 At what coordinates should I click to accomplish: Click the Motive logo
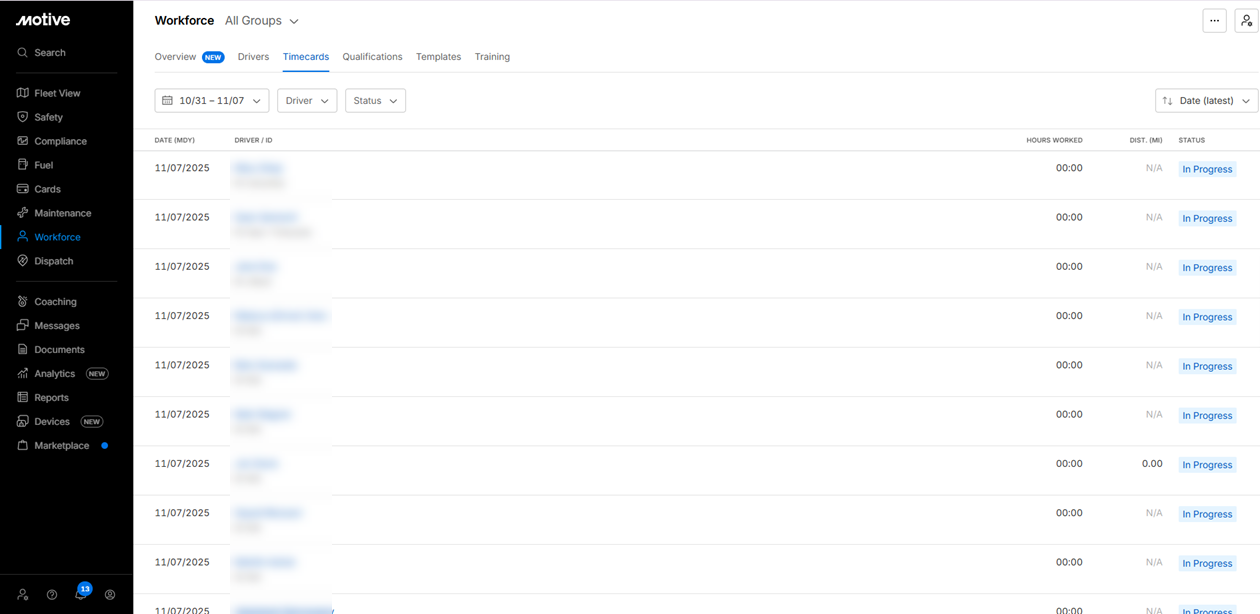click(42, 20)
